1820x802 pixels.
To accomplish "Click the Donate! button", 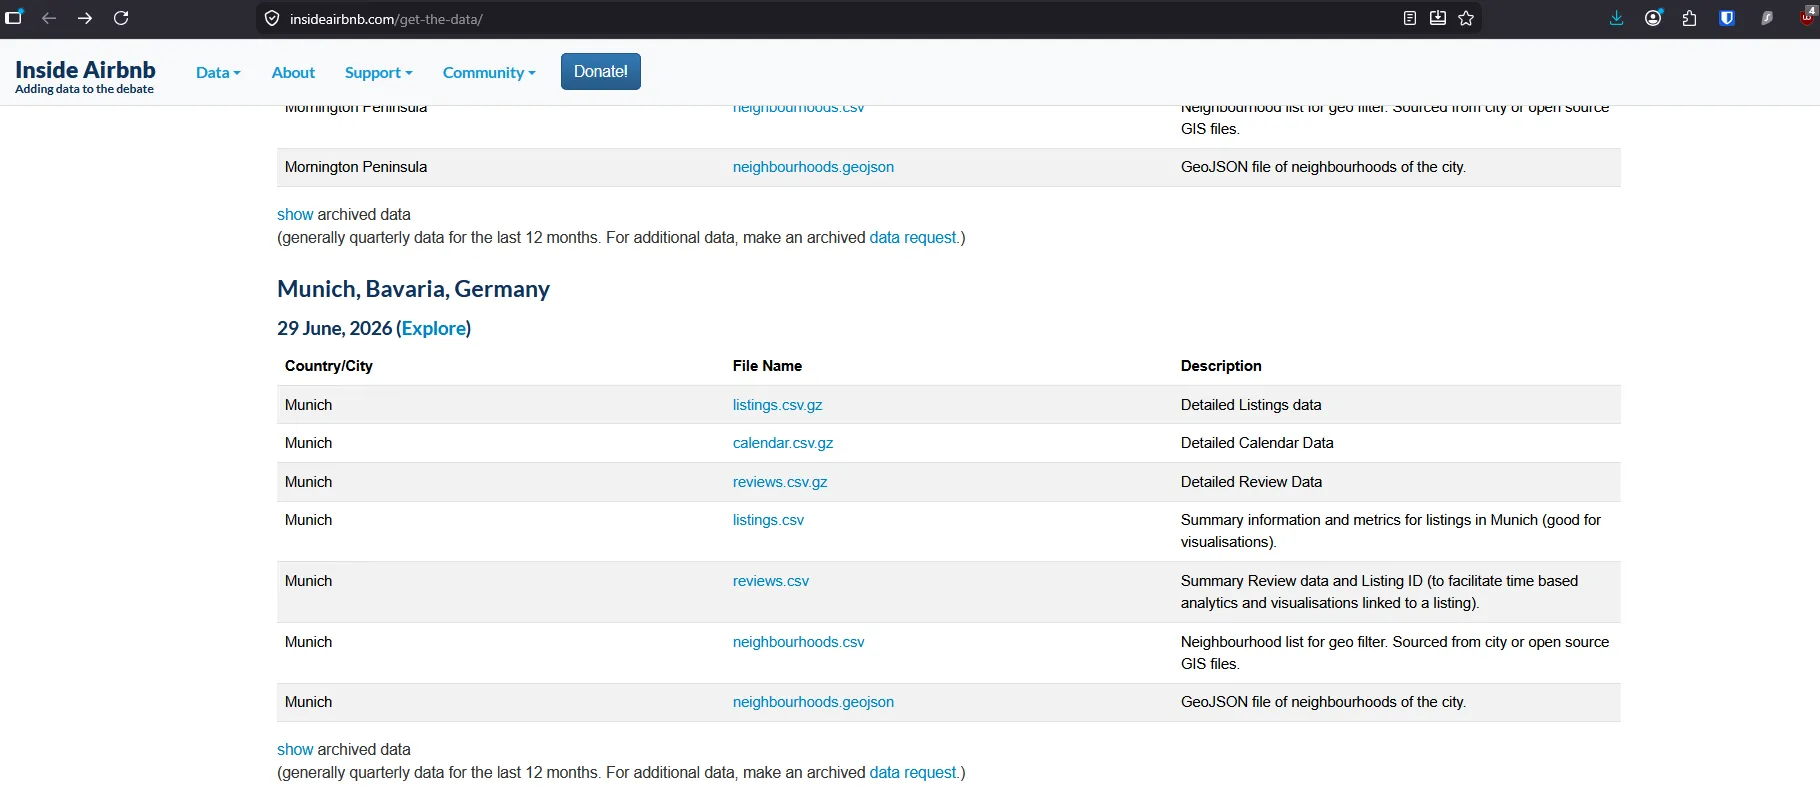I will 601,71.
